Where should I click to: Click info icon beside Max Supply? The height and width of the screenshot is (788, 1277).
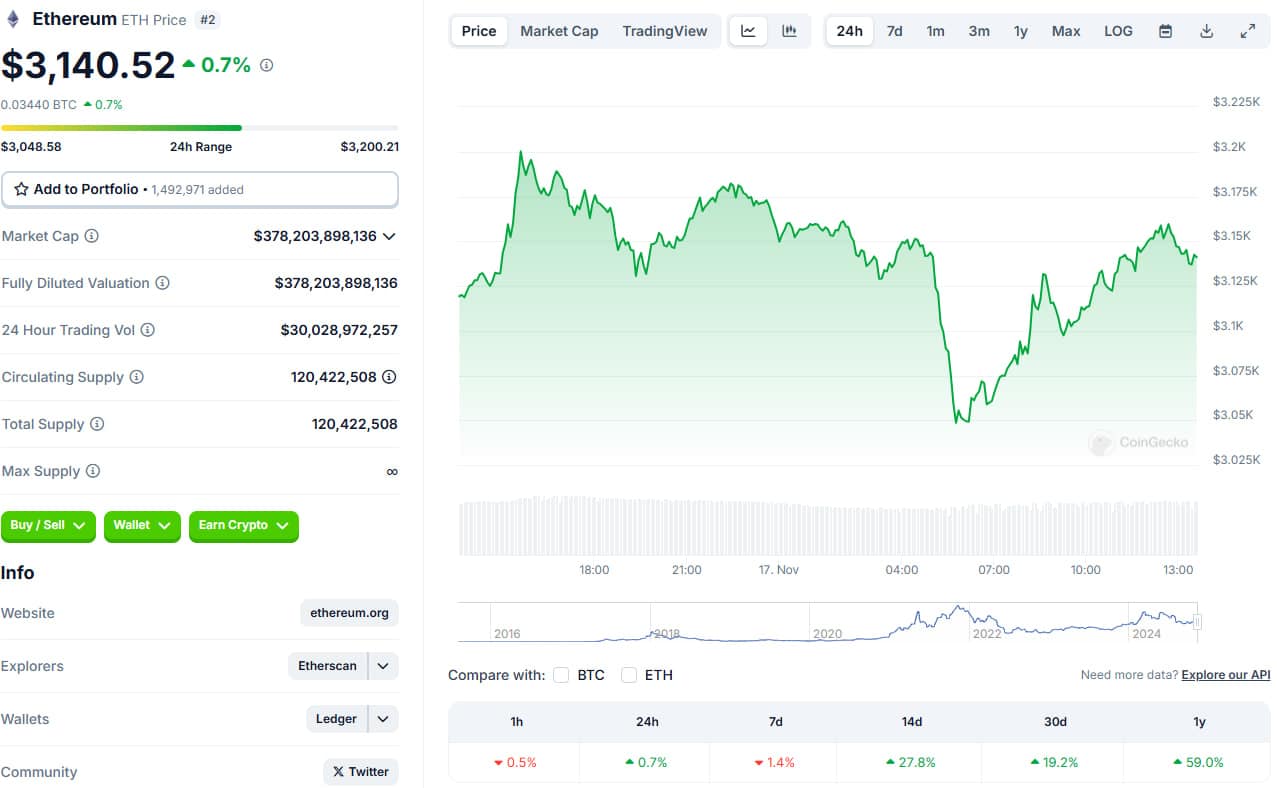click(93, 471)
